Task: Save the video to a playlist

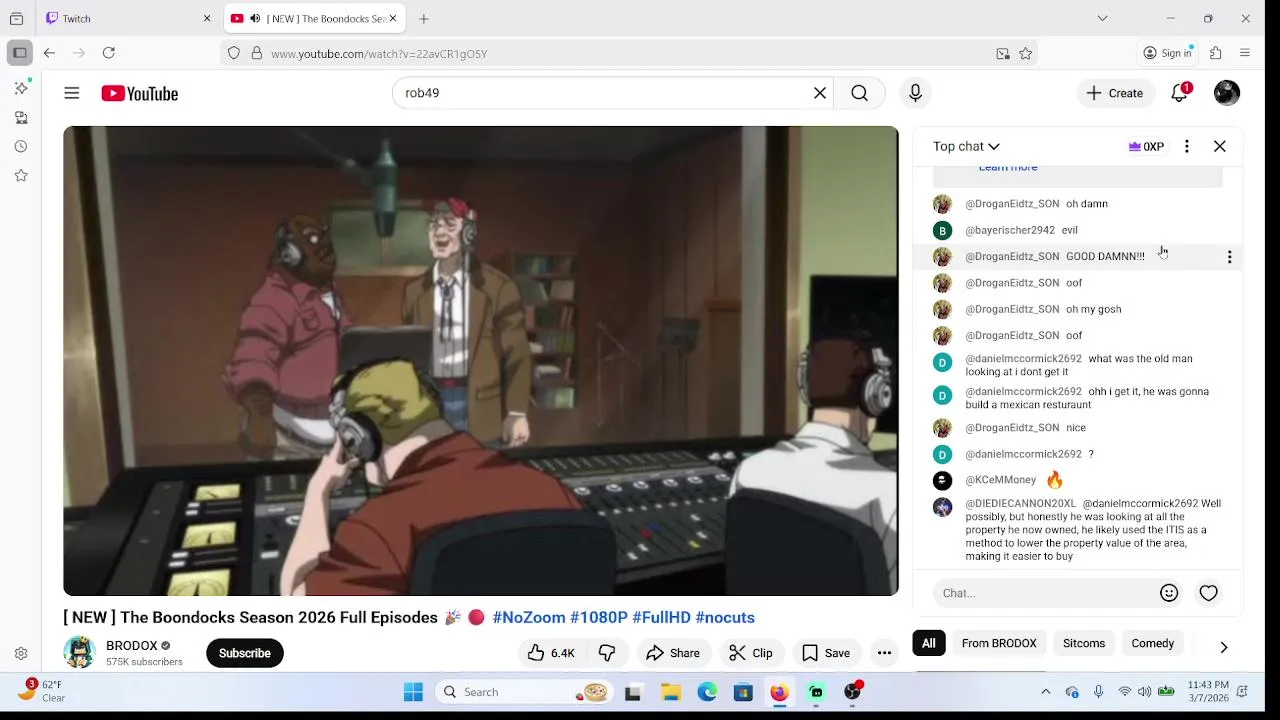Action: (x=826, y=653)
